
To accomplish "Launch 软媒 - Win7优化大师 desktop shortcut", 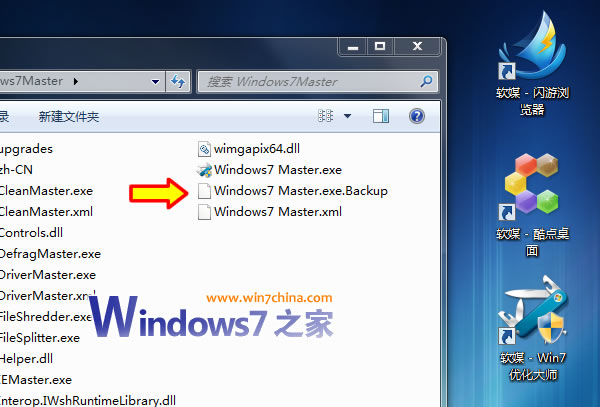I will [x=532, y=328].
